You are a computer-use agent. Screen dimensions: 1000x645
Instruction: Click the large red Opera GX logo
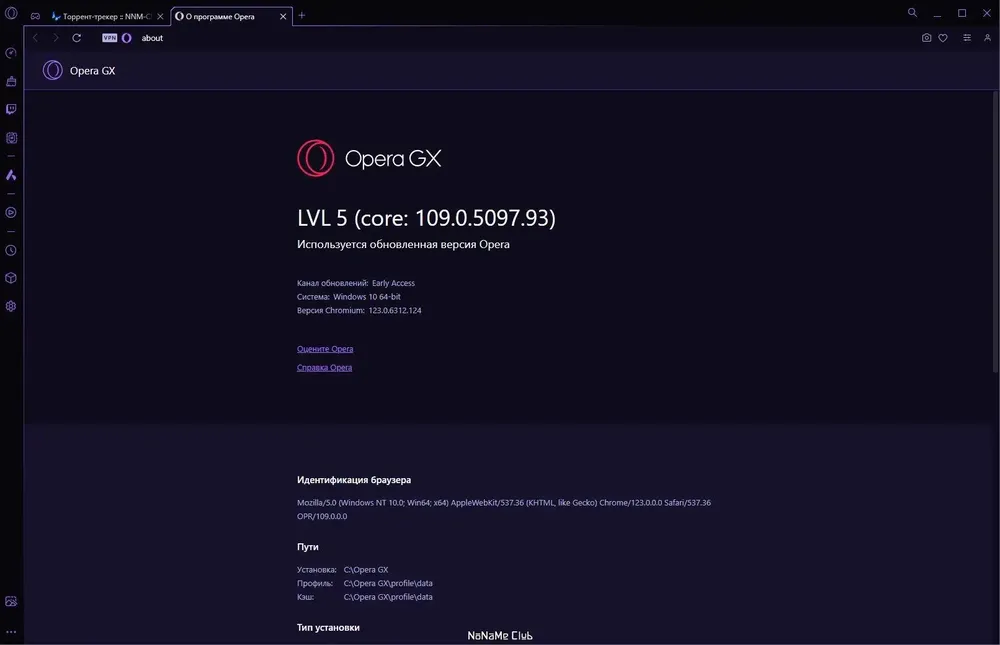pos(316,158)
